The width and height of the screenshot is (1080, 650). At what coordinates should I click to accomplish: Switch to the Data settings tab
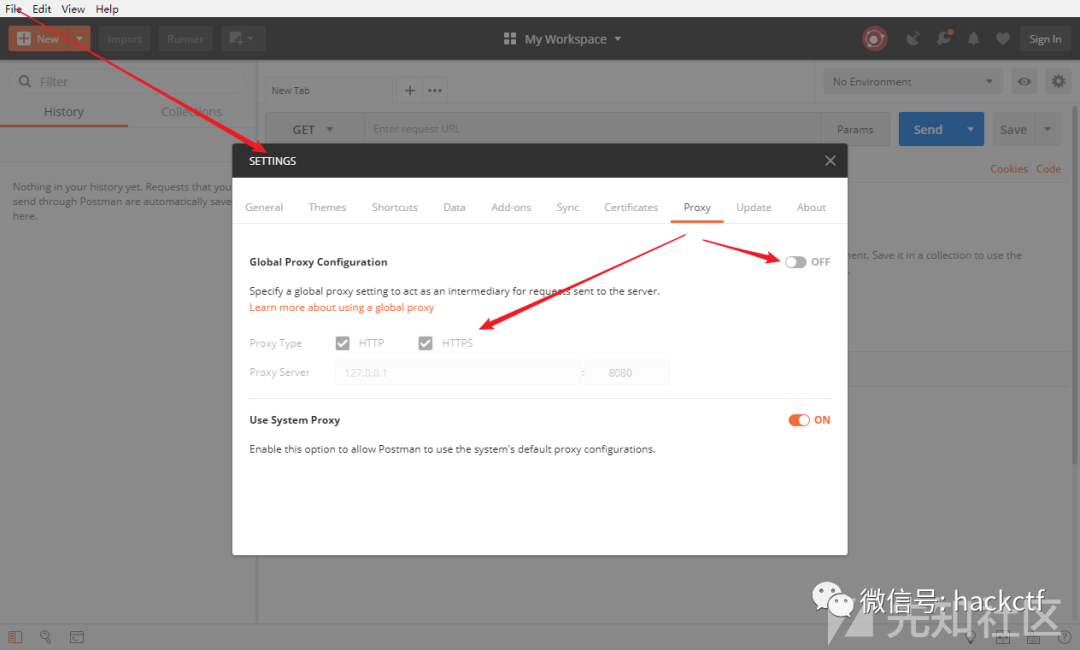click(454, 207)
